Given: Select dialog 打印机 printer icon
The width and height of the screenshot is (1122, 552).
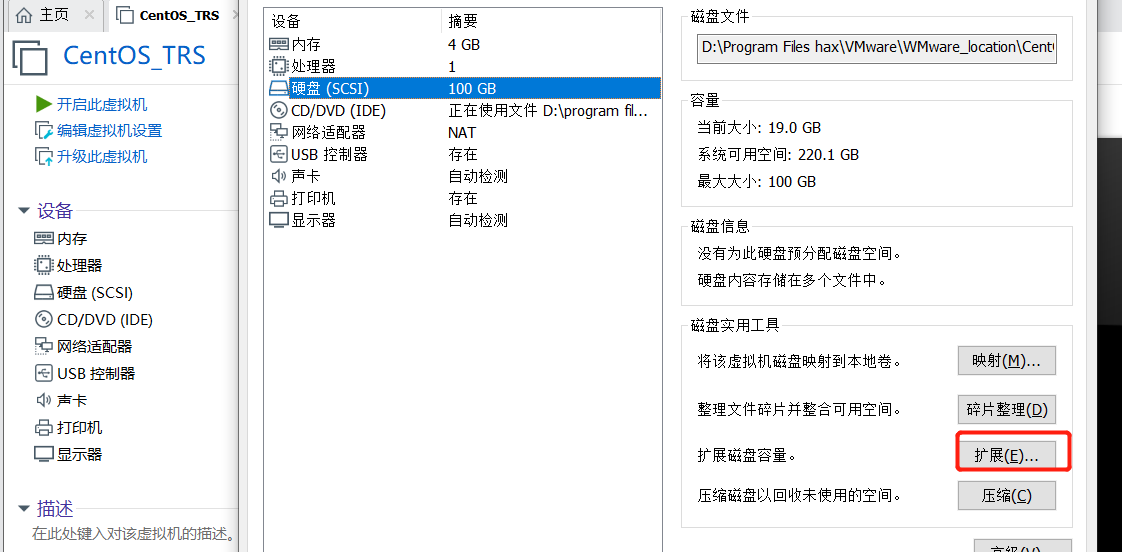Looking at the screenshot, I should tap(278, 198).
